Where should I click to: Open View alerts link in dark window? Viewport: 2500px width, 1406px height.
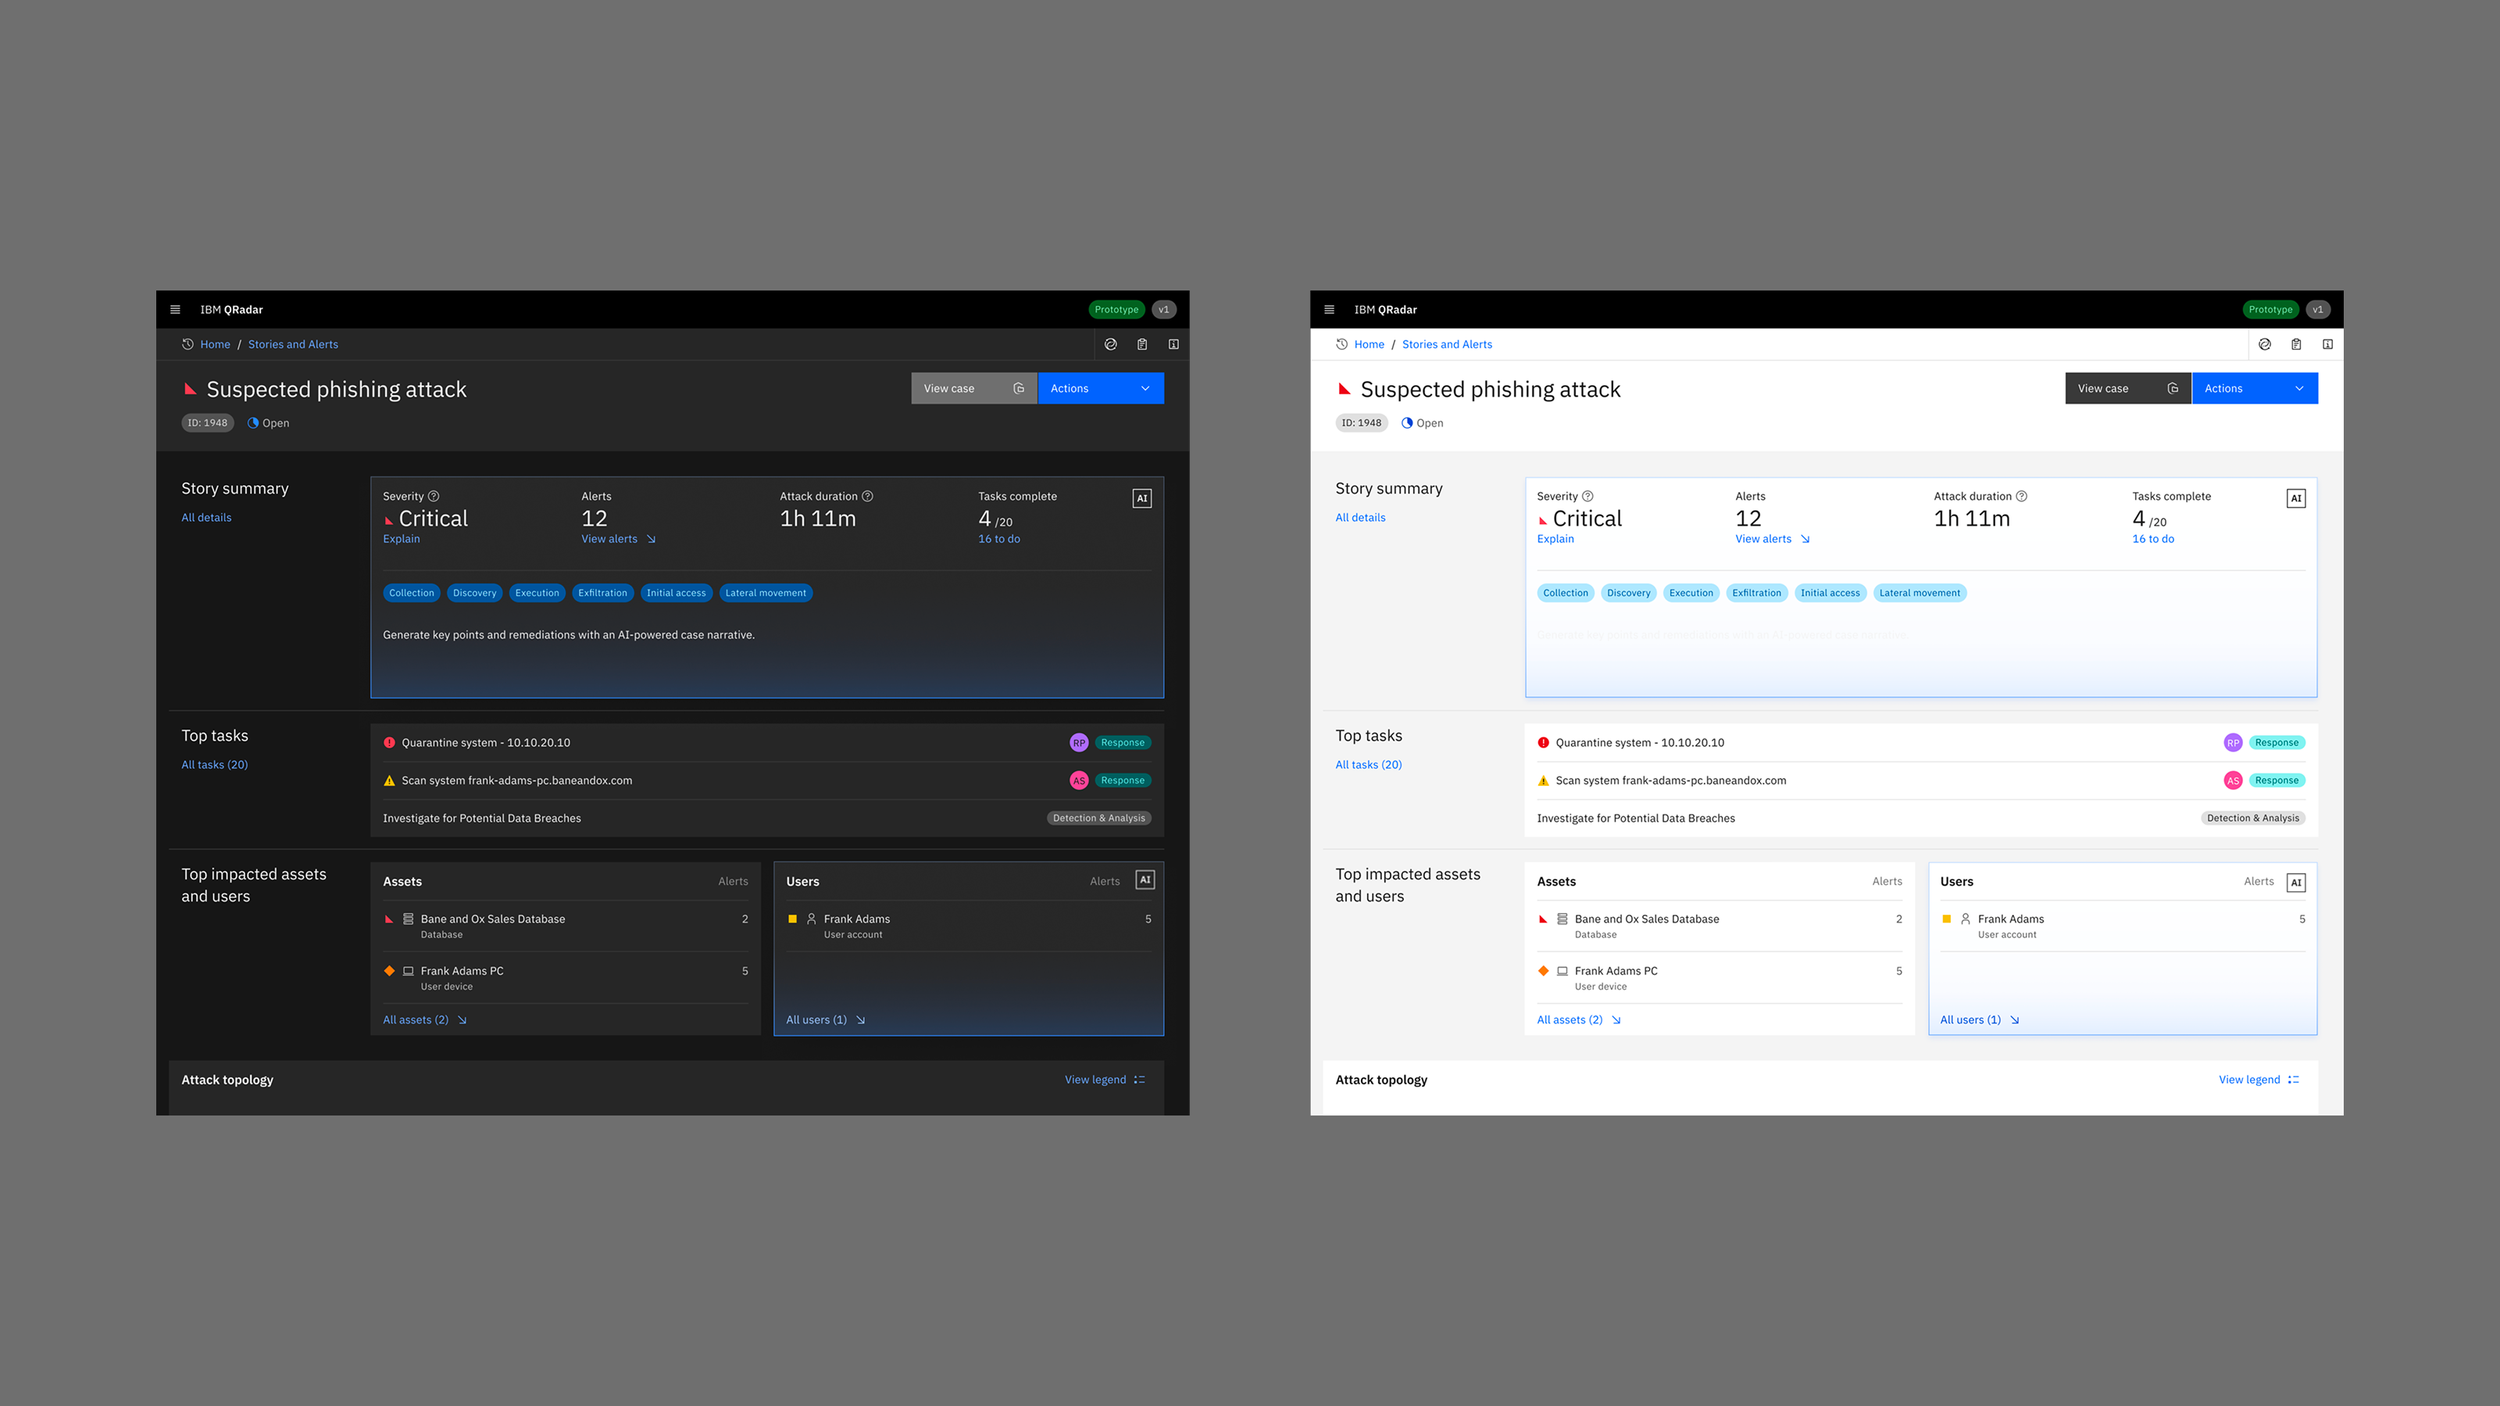tap(618, 539)
